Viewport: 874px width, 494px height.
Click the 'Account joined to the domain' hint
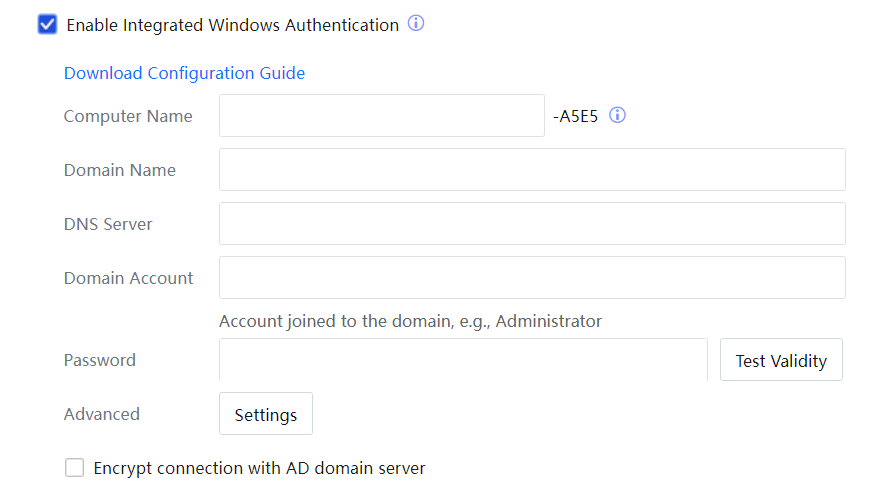[410, 321]
